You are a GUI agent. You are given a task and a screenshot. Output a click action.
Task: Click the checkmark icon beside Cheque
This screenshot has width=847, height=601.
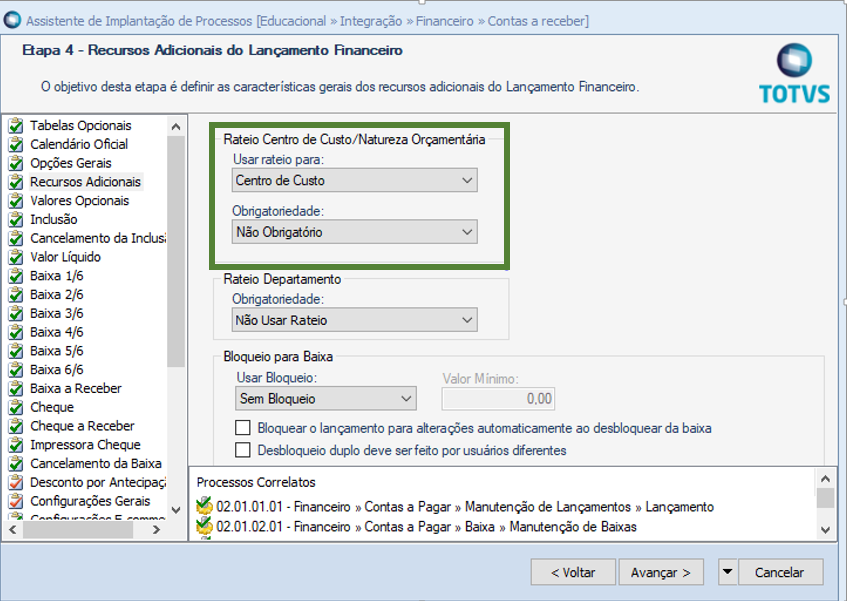(16, 408)
